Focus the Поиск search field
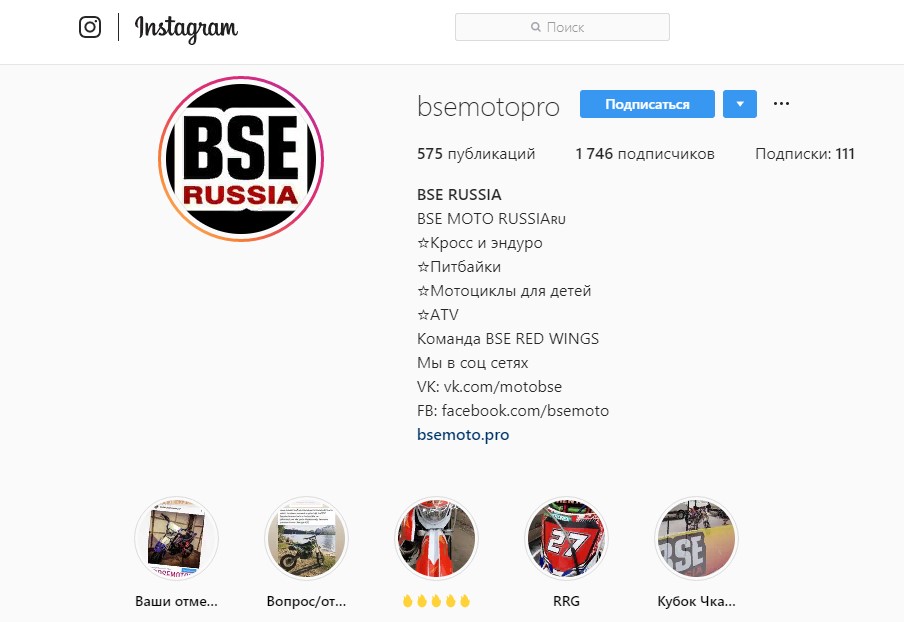This screenshot has height=622, width=904. pos(562,27)
